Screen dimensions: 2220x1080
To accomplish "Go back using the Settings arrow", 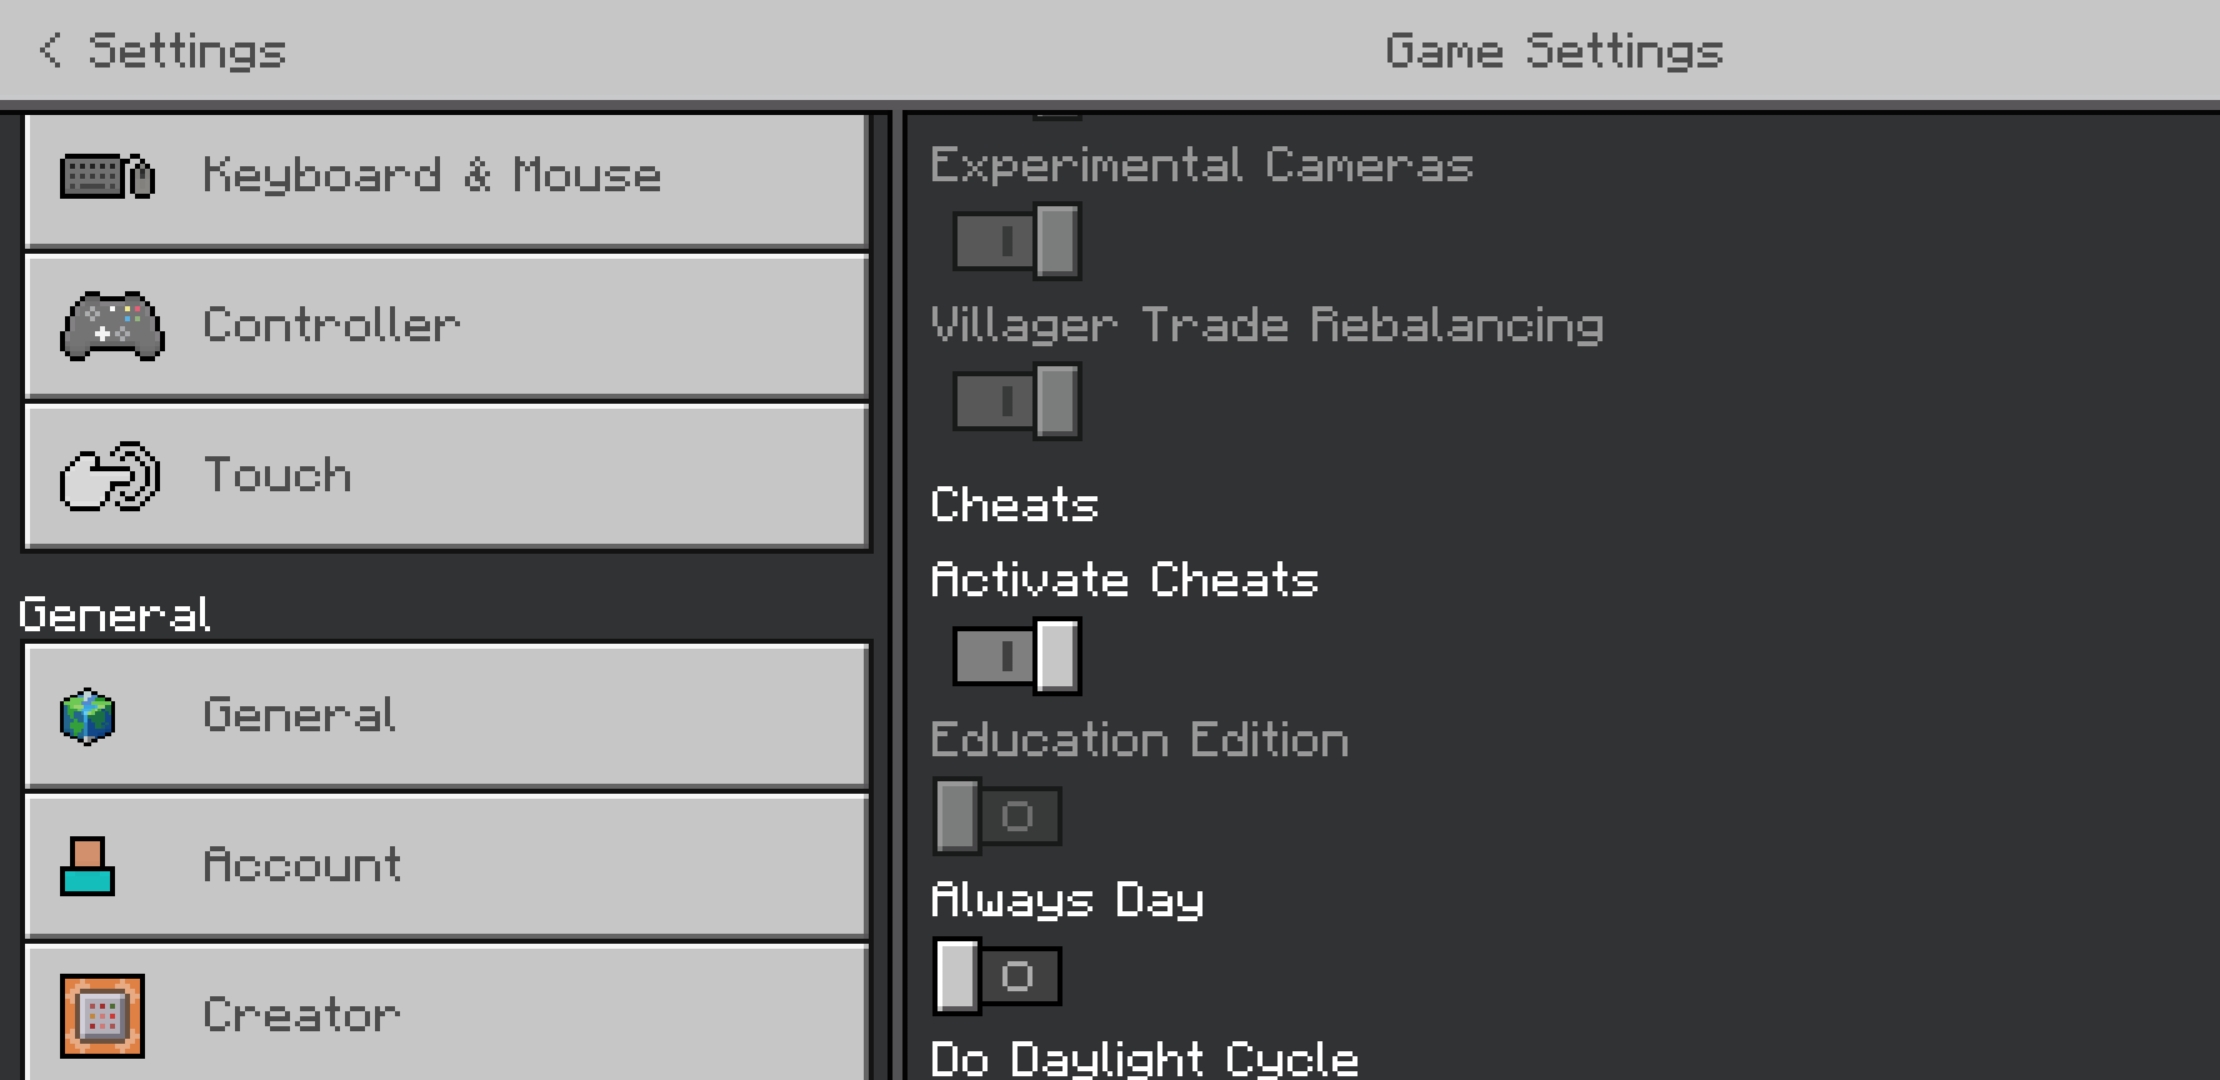I will pos(50,50).
